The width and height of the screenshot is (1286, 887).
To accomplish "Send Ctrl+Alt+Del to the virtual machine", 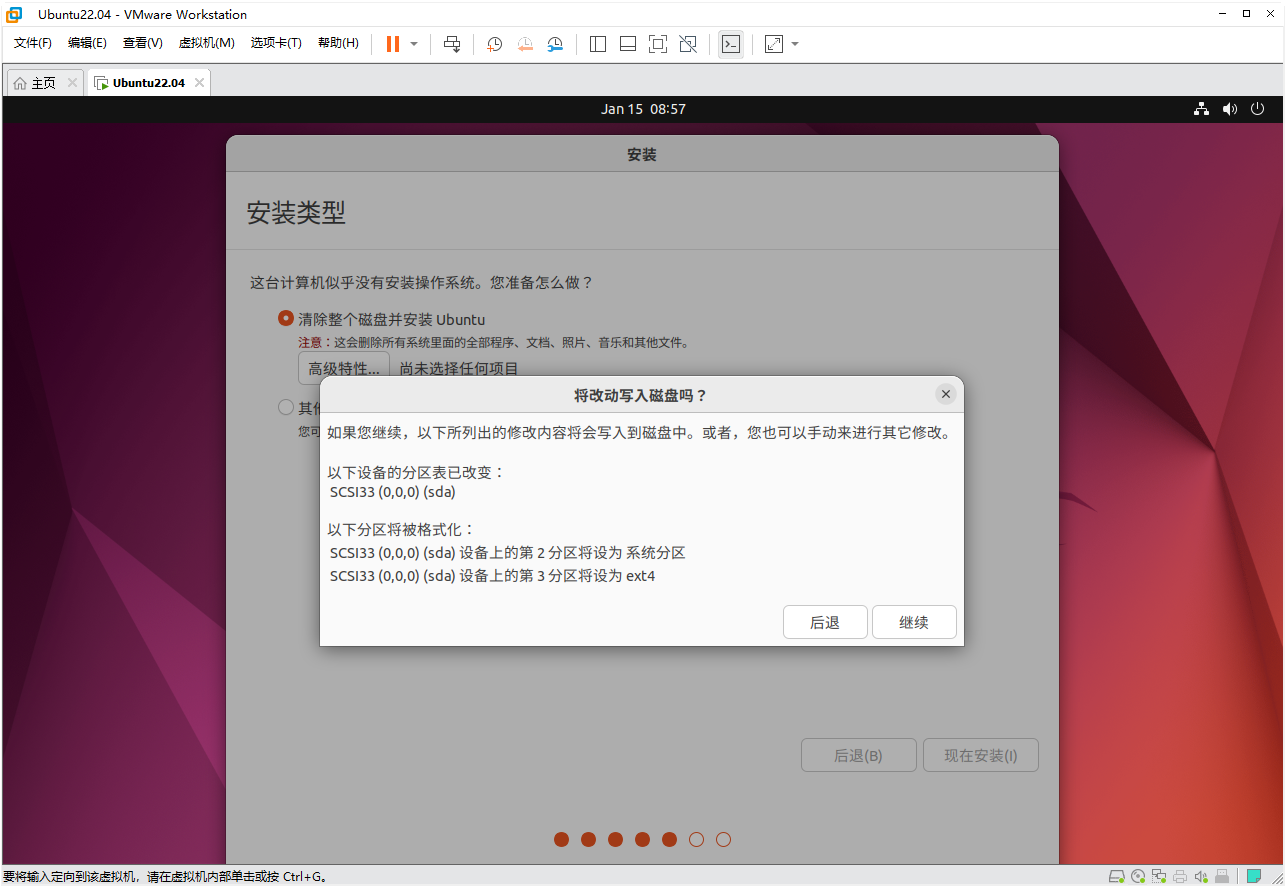I will coord(452,44).
